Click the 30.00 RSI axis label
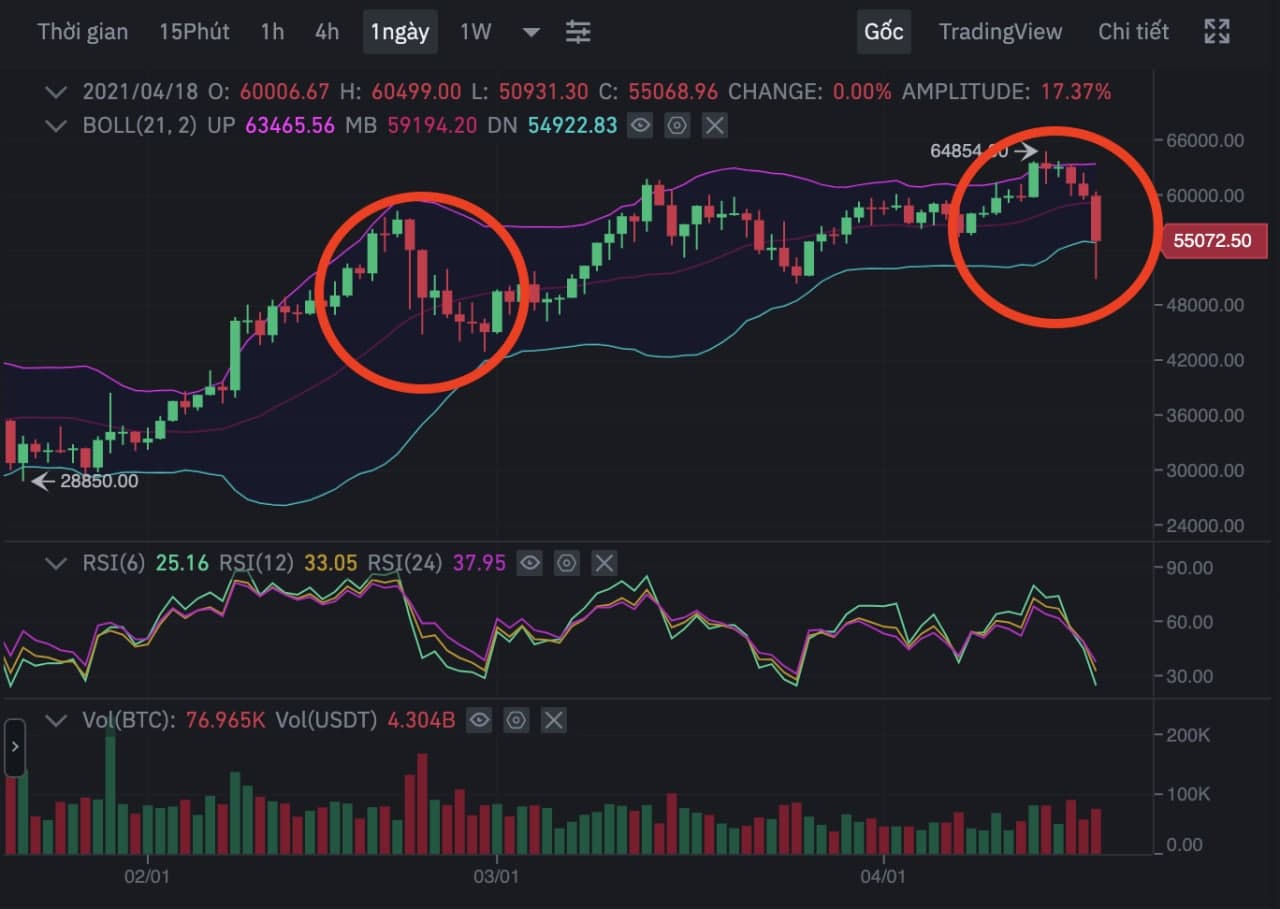 (1189, 676)
